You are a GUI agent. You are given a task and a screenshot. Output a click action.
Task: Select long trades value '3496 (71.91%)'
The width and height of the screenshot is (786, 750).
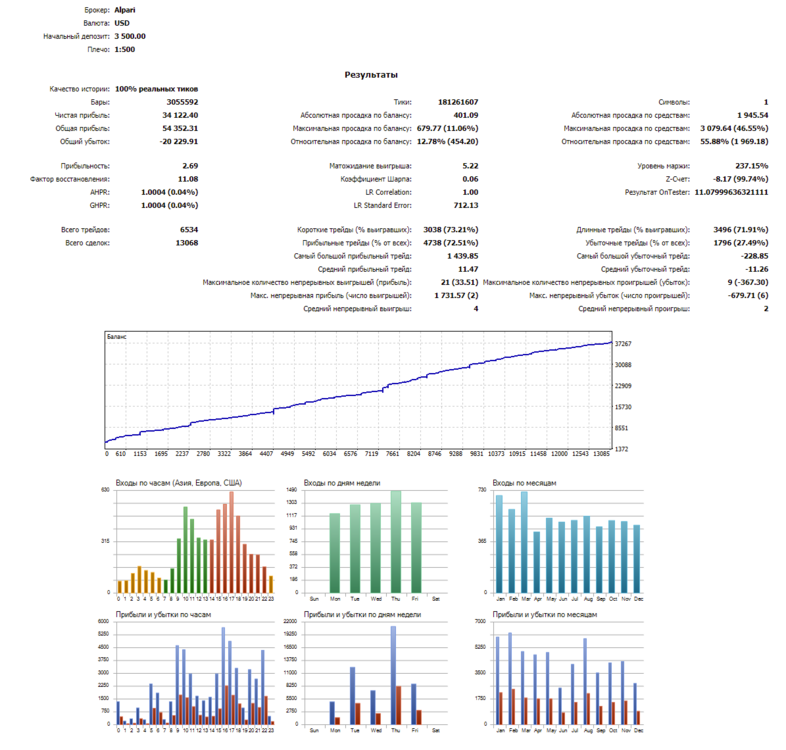740,230
